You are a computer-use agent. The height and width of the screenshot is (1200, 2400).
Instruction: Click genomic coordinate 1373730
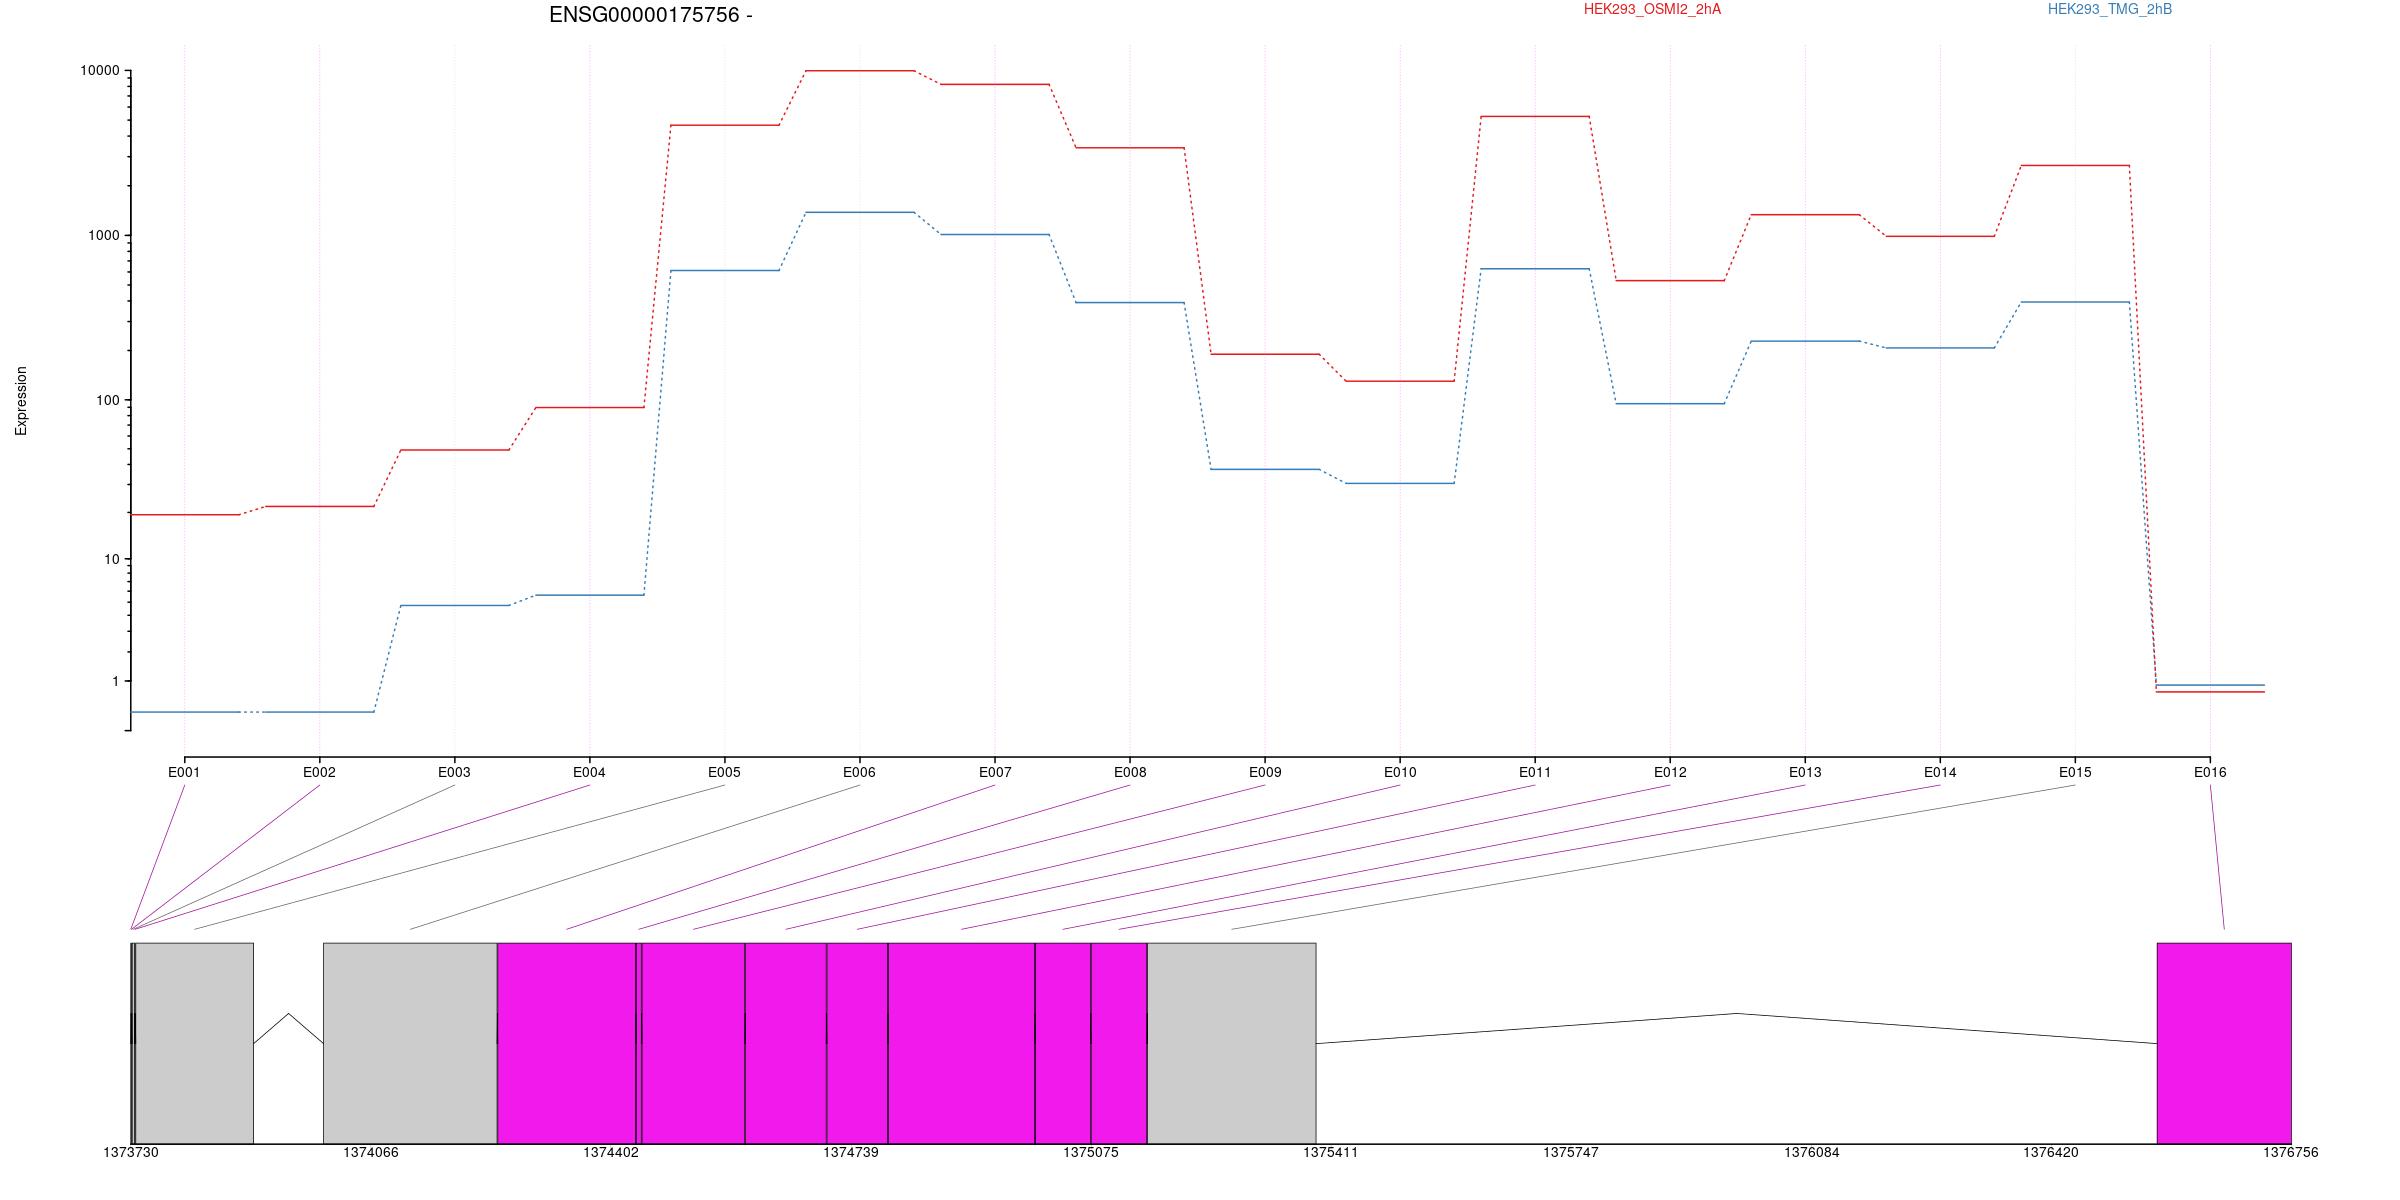pyautogui.click(x=131, y=1153)
